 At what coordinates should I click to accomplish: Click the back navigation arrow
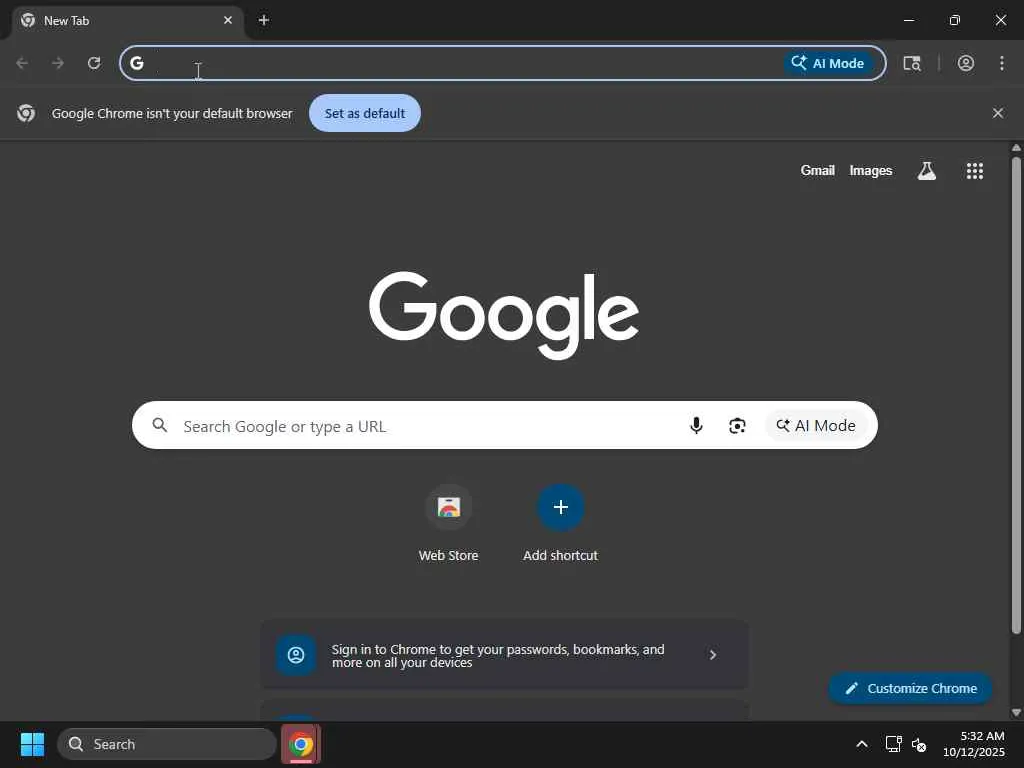click(x=22, y=63)
